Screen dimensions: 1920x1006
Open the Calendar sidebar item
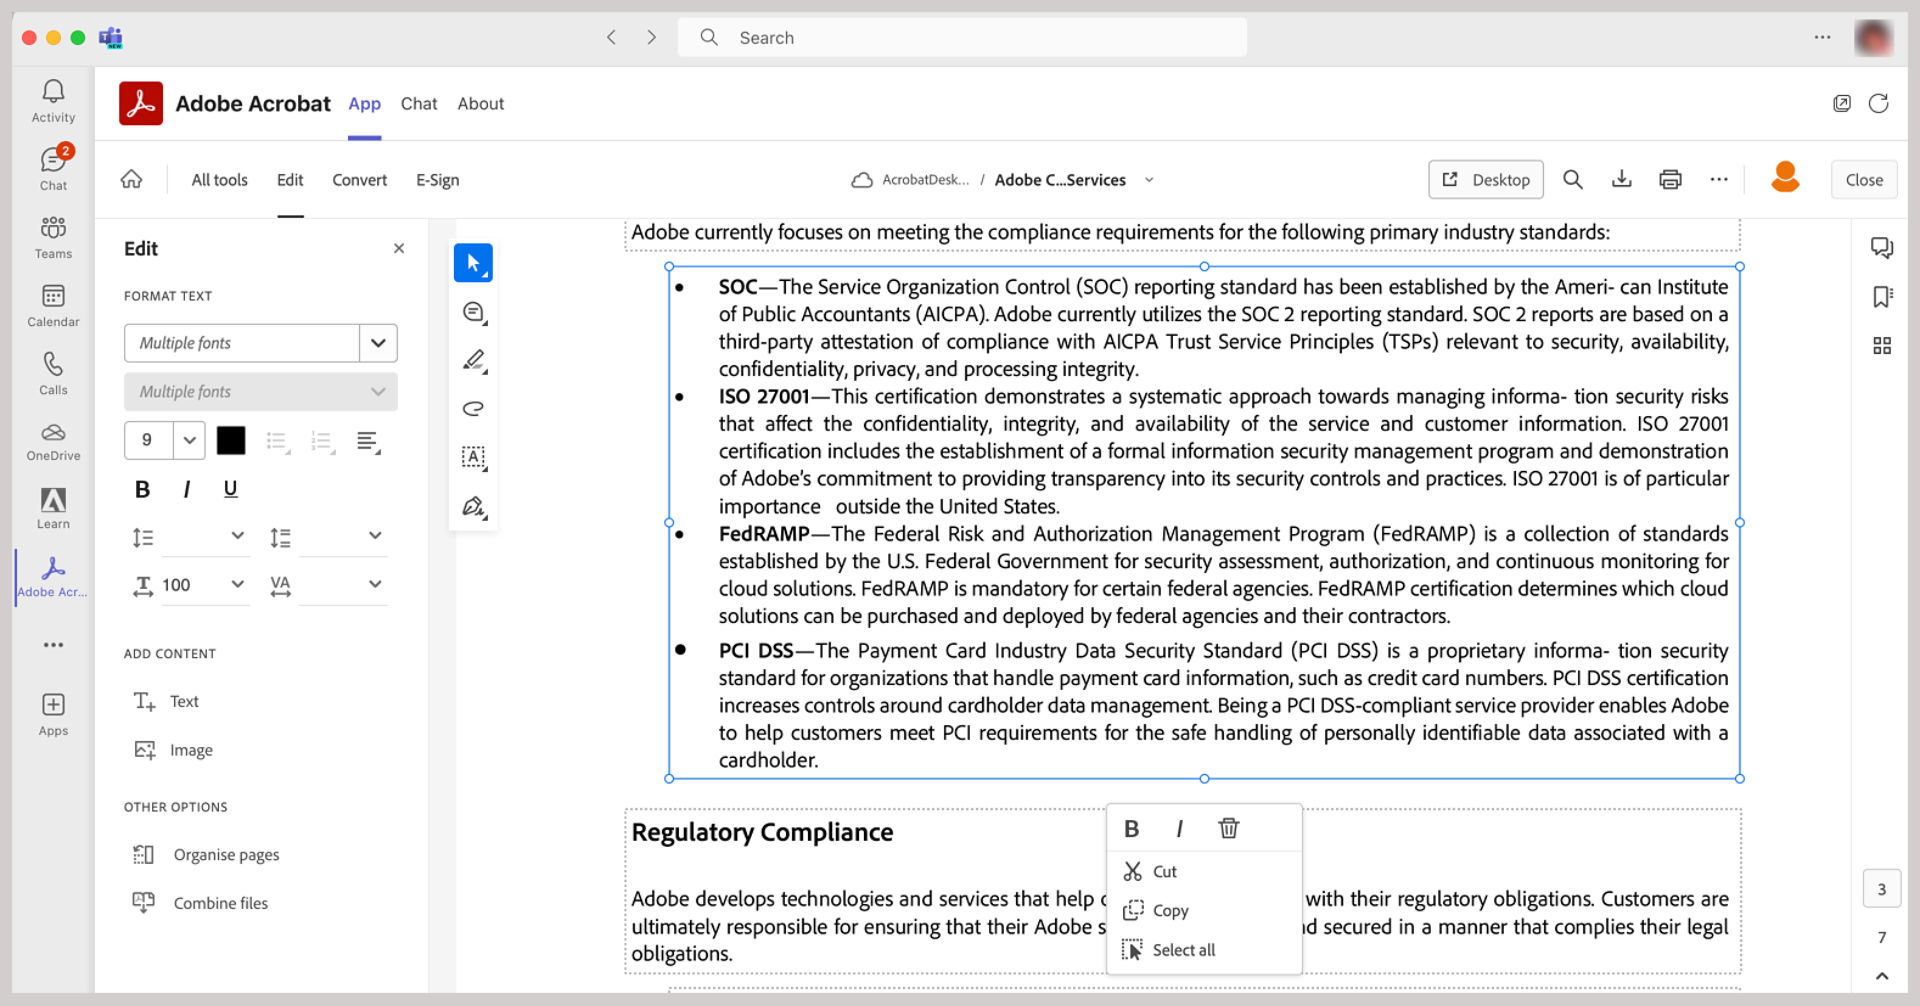click(x=53, y=305)
